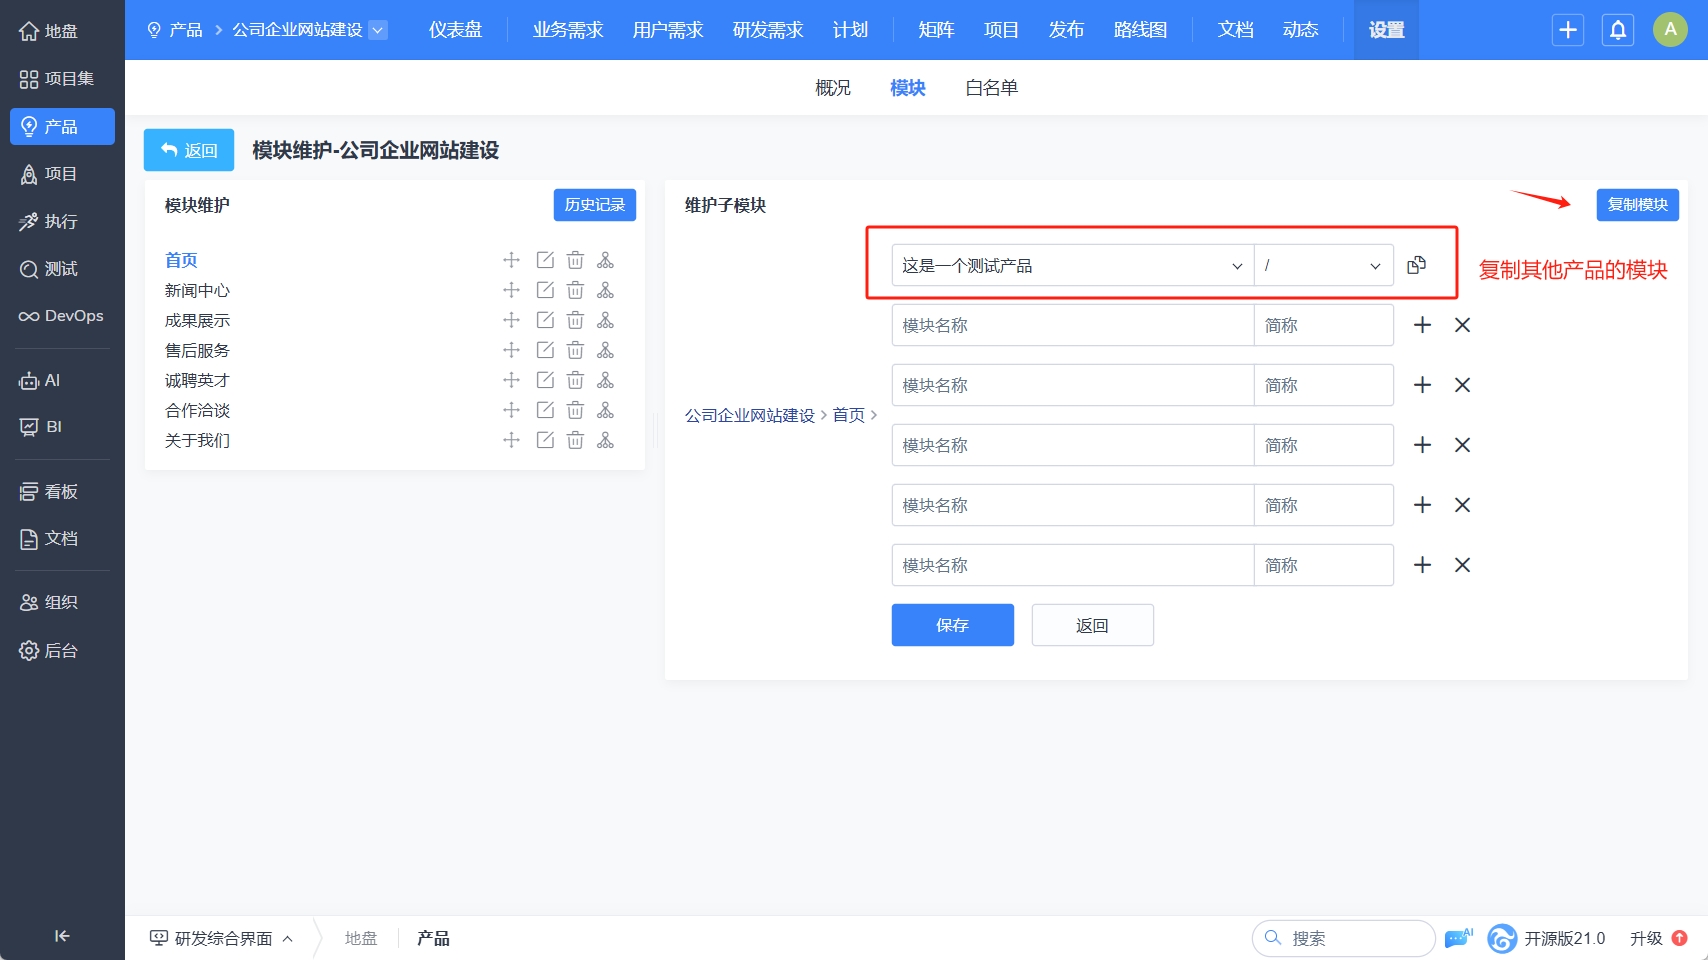The image size is (1708, 960).
Task: Select the 关于我们 module row
Action: click(197, 440)
